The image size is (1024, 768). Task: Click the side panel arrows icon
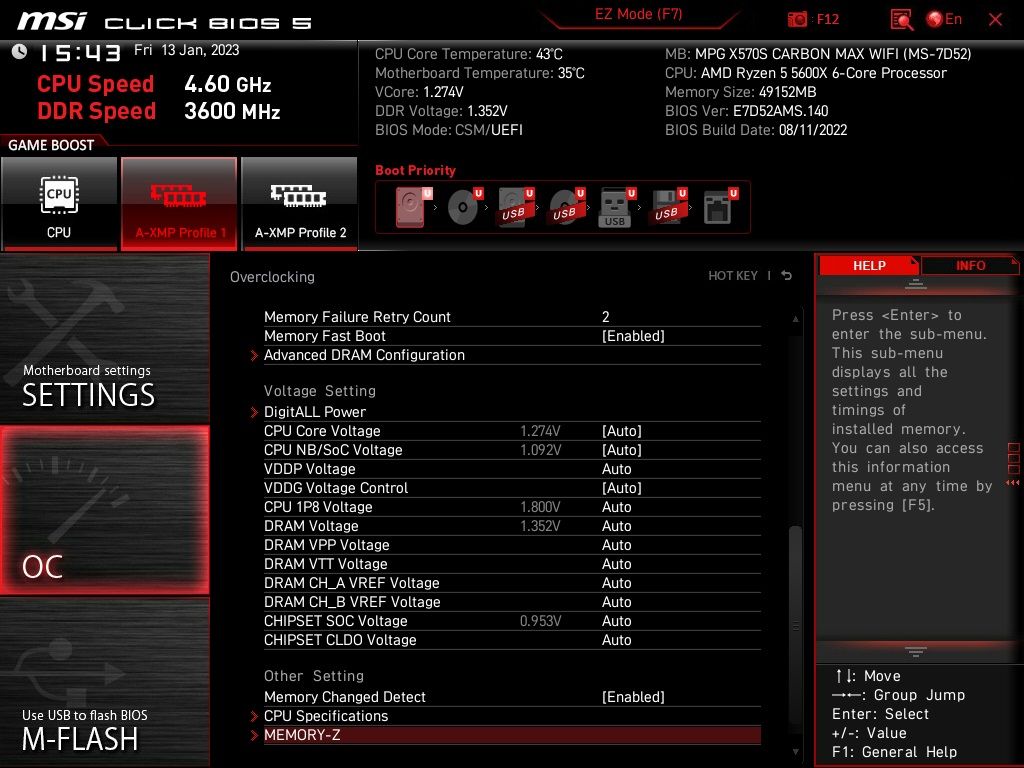click(x=1013, y=483)
